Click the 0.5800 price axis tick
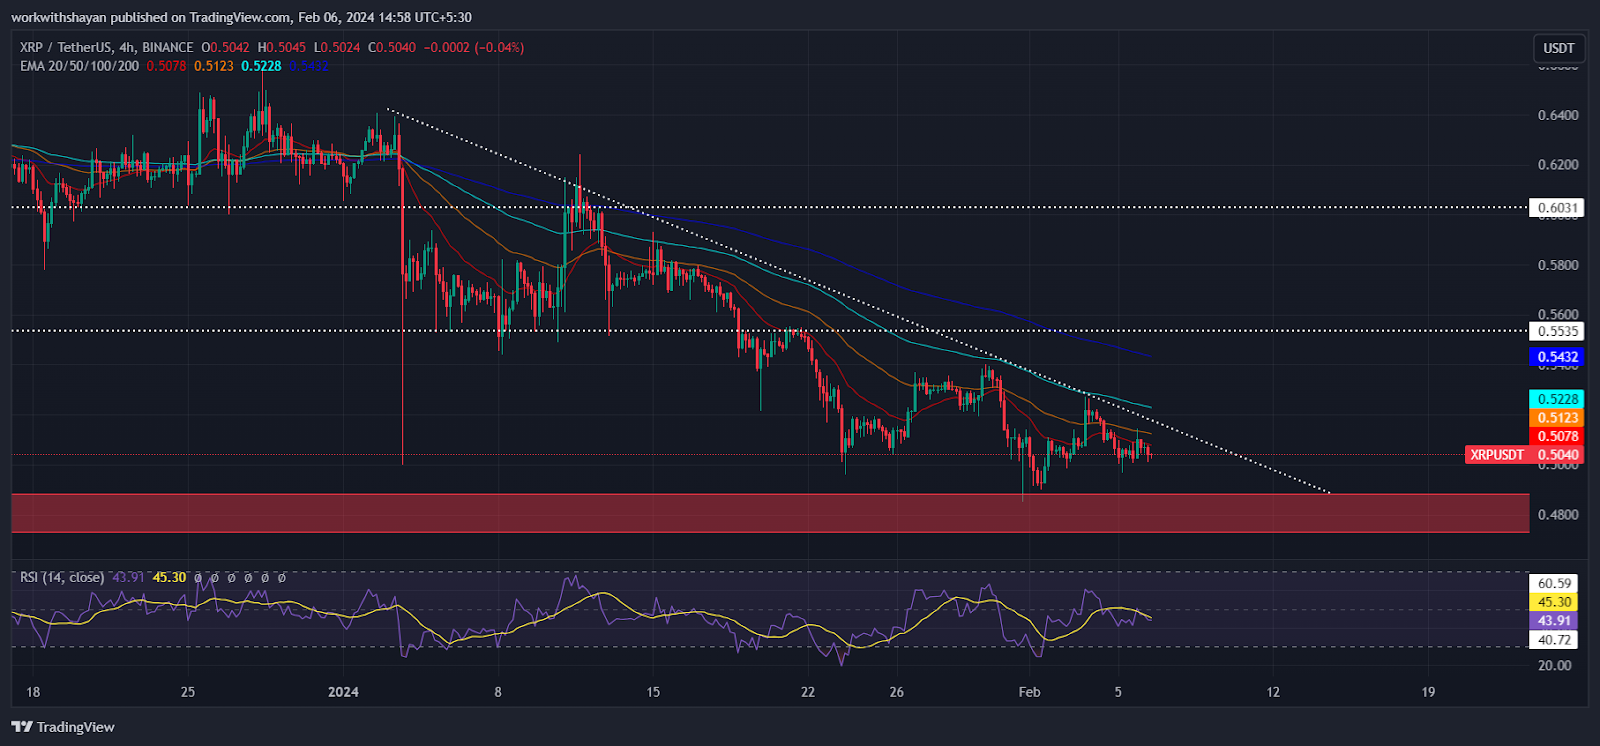 (1558, 265)
